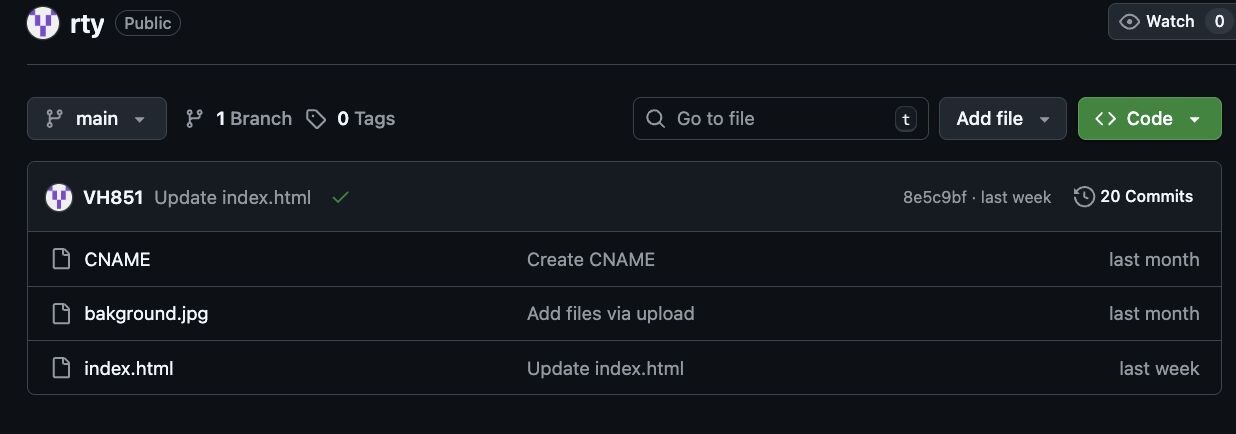Open the Create CNAME commit message

point(591,260)
